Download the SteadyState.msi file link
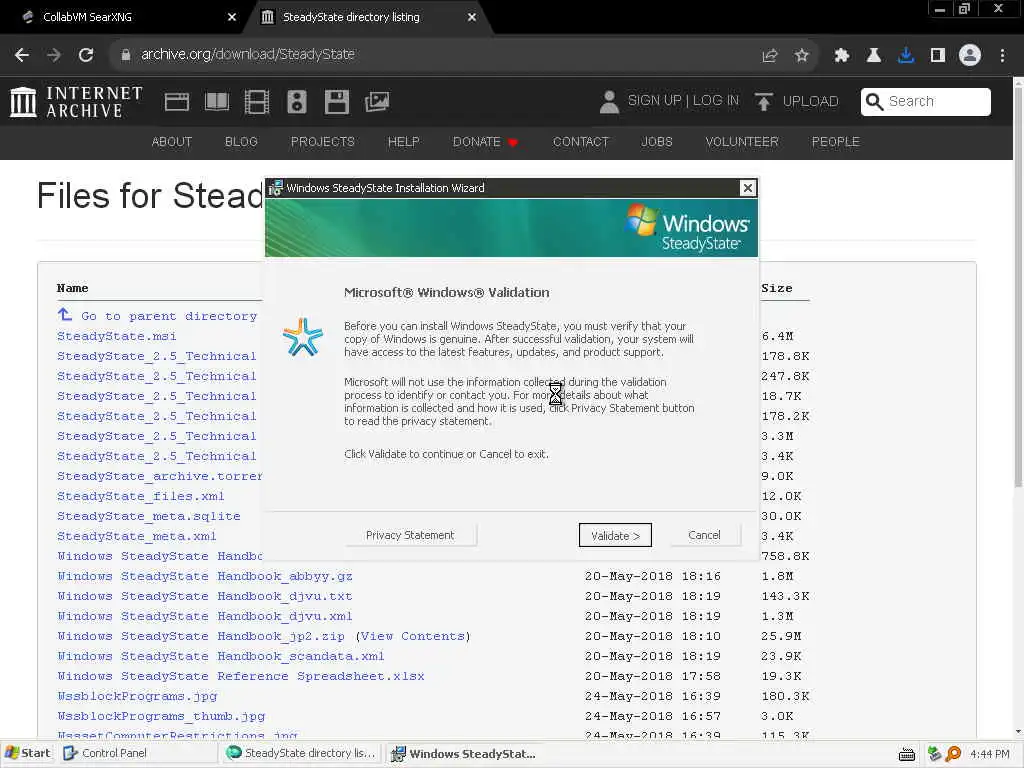The width and height of the screenshot is (1024, 768). [116, 336]
